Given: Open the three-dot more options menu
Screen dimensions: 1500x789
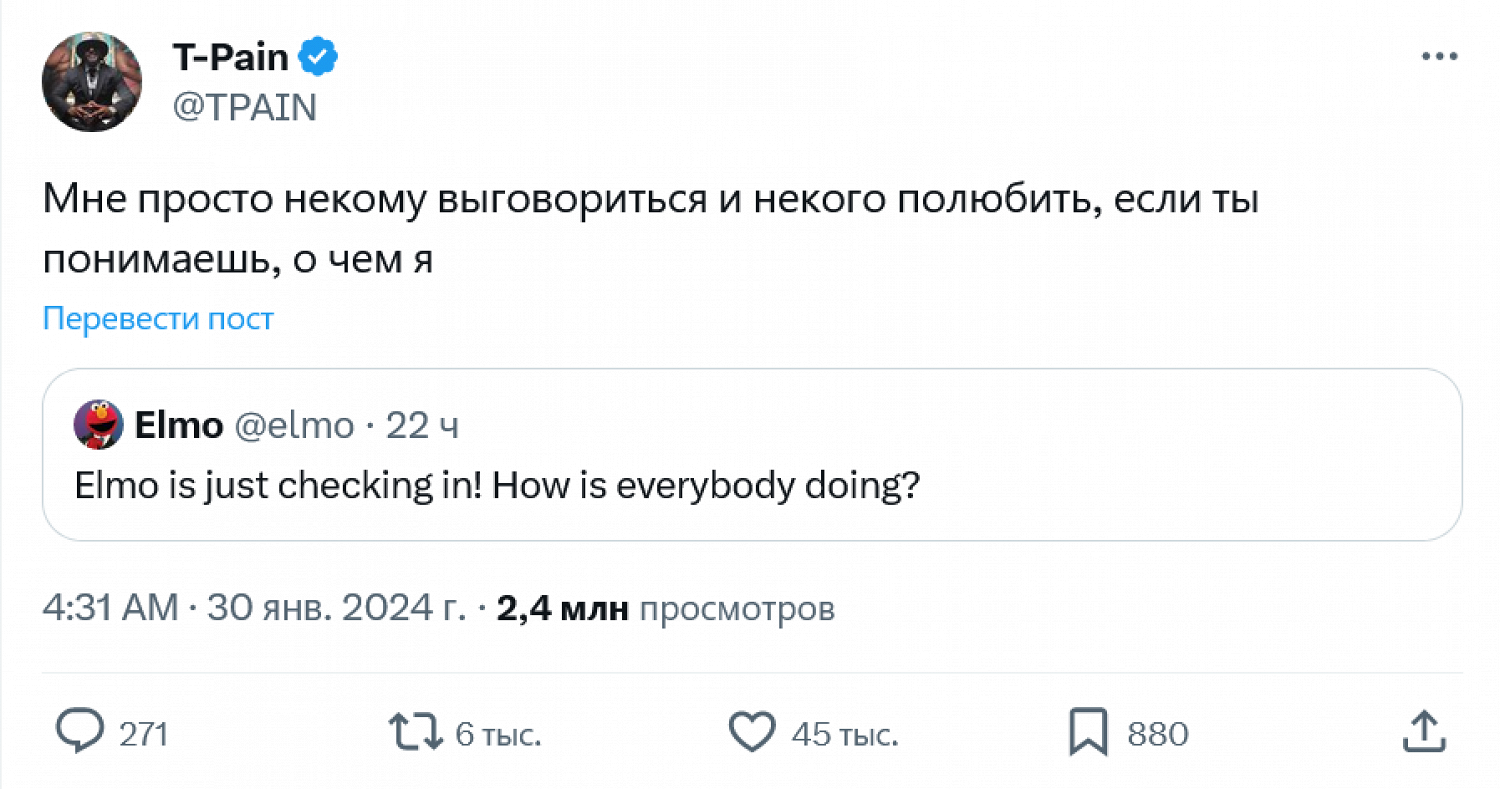Looking at the screenshot, I should [x=1440, y=58].
